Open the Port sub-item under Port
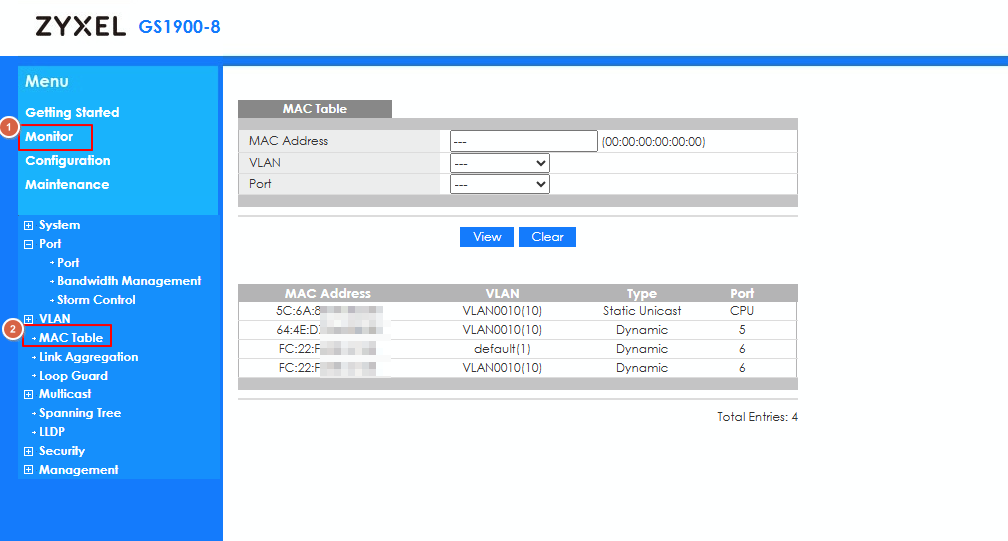Screen dimensions: 1008x541 [68, 263]
